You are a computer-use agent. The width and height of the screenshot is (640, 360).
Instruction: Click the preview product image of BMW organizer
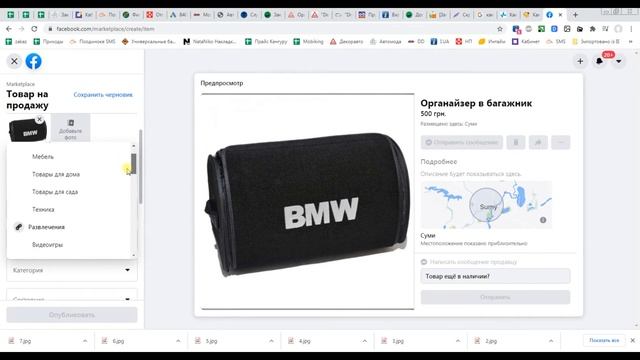pyautogui.click(x=307, y=202)
